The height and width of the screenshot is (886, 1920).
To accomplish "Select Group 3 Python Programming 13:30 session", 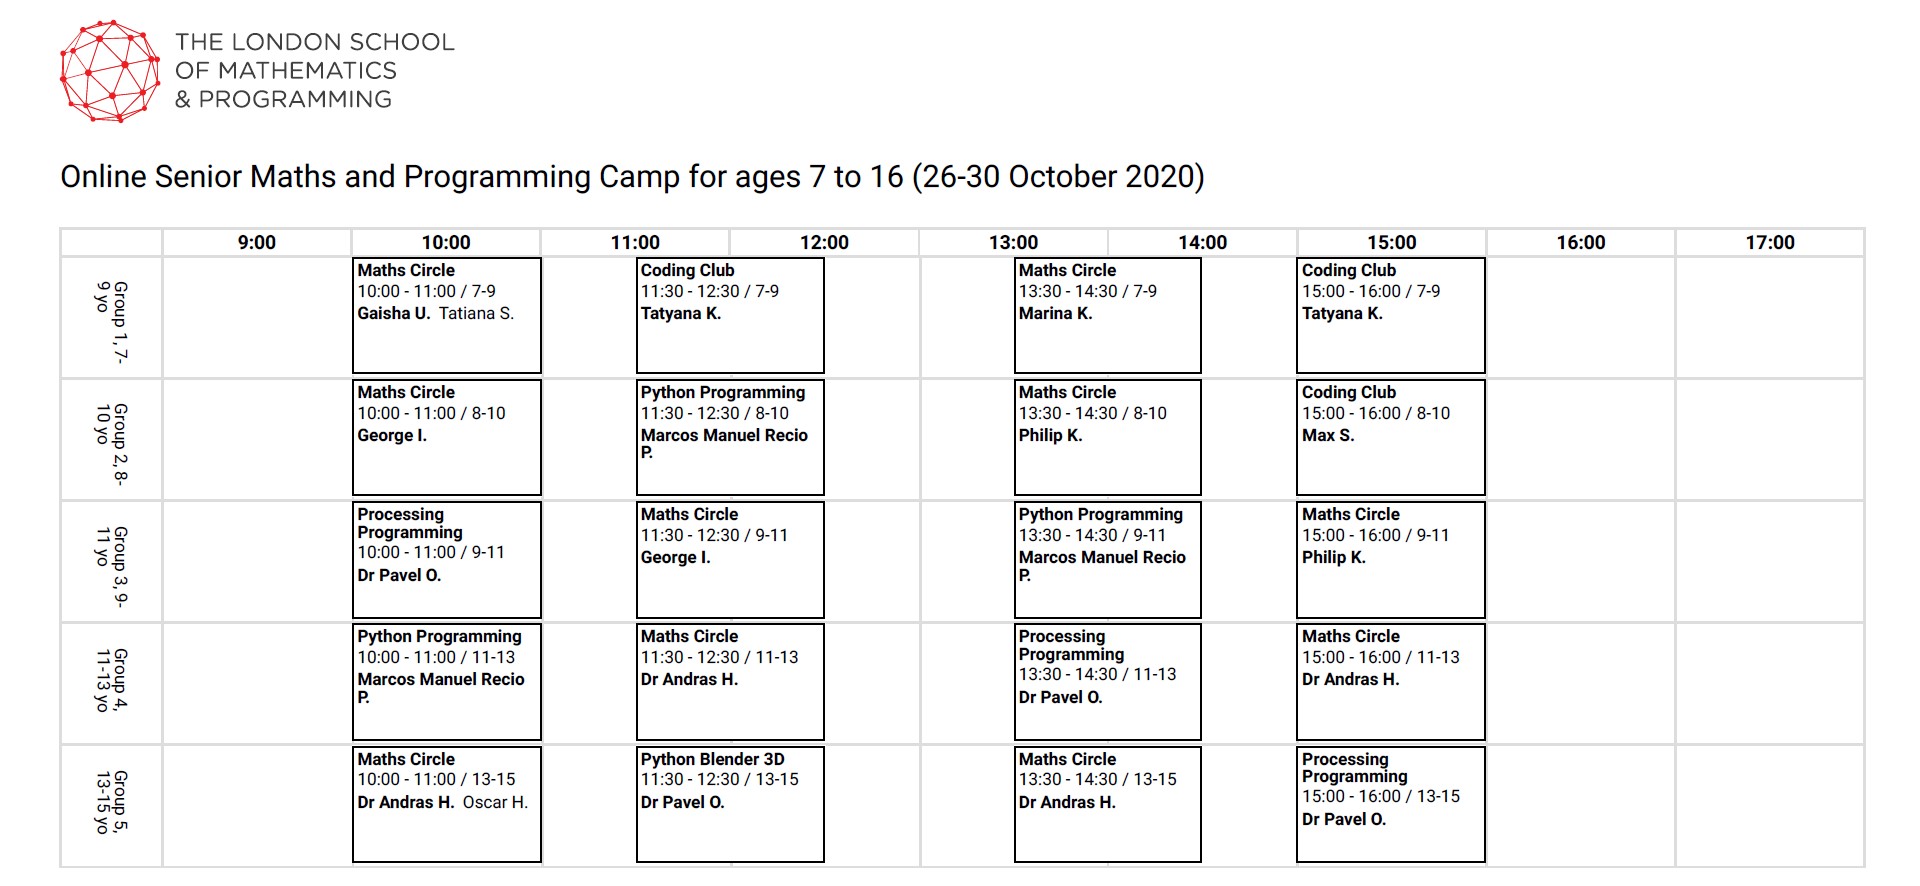I will tap(1108, 560).
